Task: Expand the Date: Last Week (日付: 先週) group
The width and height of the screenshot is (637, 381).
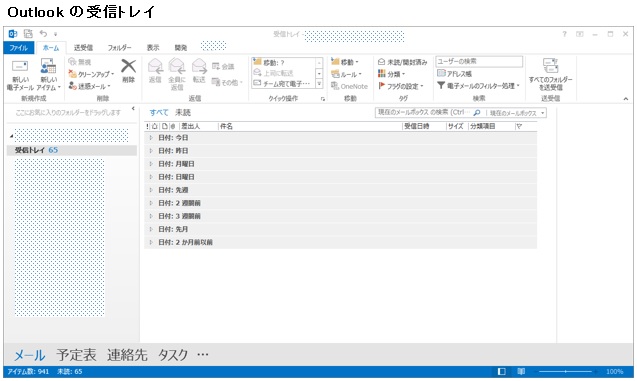Action: click(151, 190)
